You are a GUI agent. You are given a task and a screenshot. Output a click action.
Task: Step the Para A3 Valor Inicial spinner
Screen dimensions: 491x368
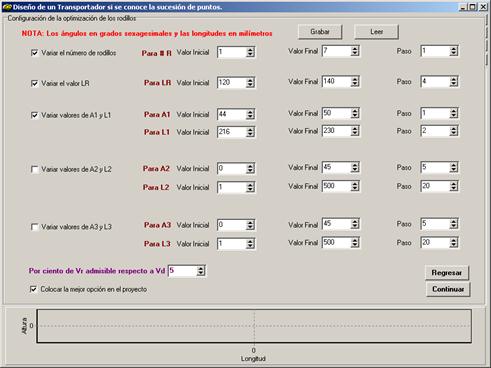250,225
